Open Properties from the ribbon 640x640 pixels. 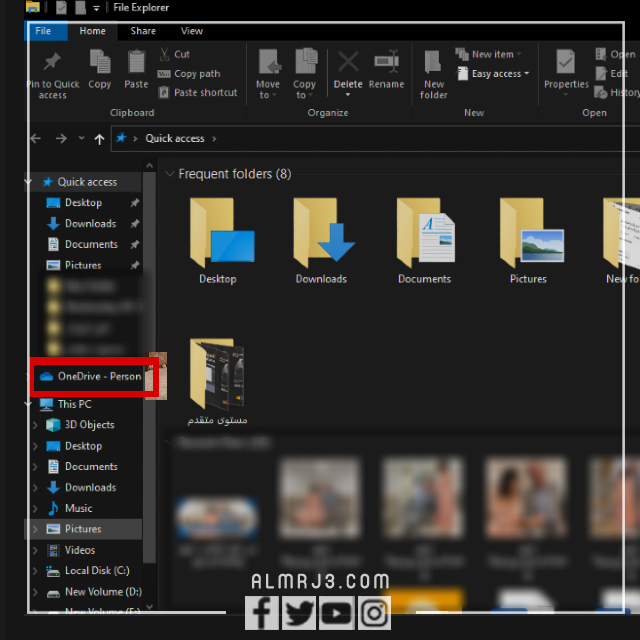point(566,73)
